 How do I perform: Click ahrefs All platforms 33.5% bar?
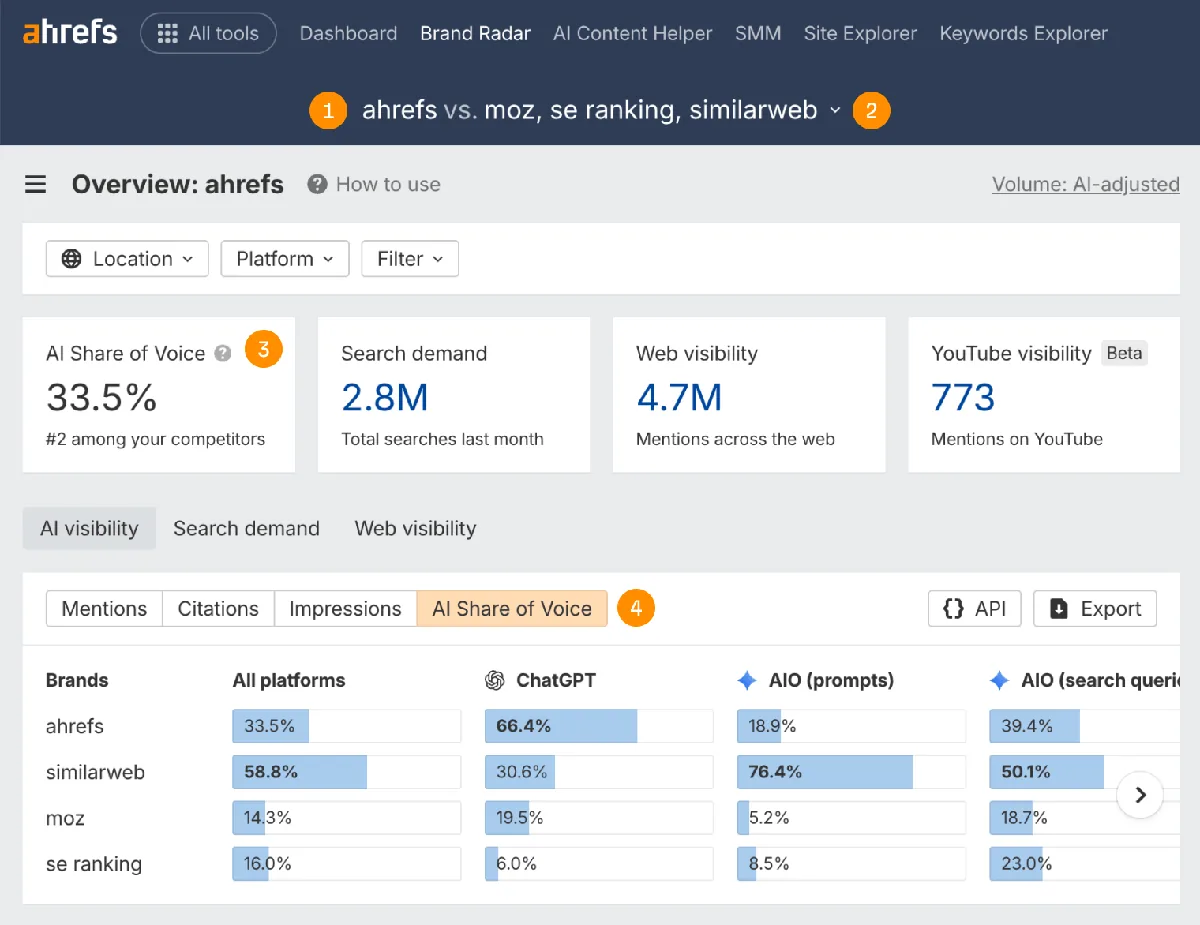(346, 726)
